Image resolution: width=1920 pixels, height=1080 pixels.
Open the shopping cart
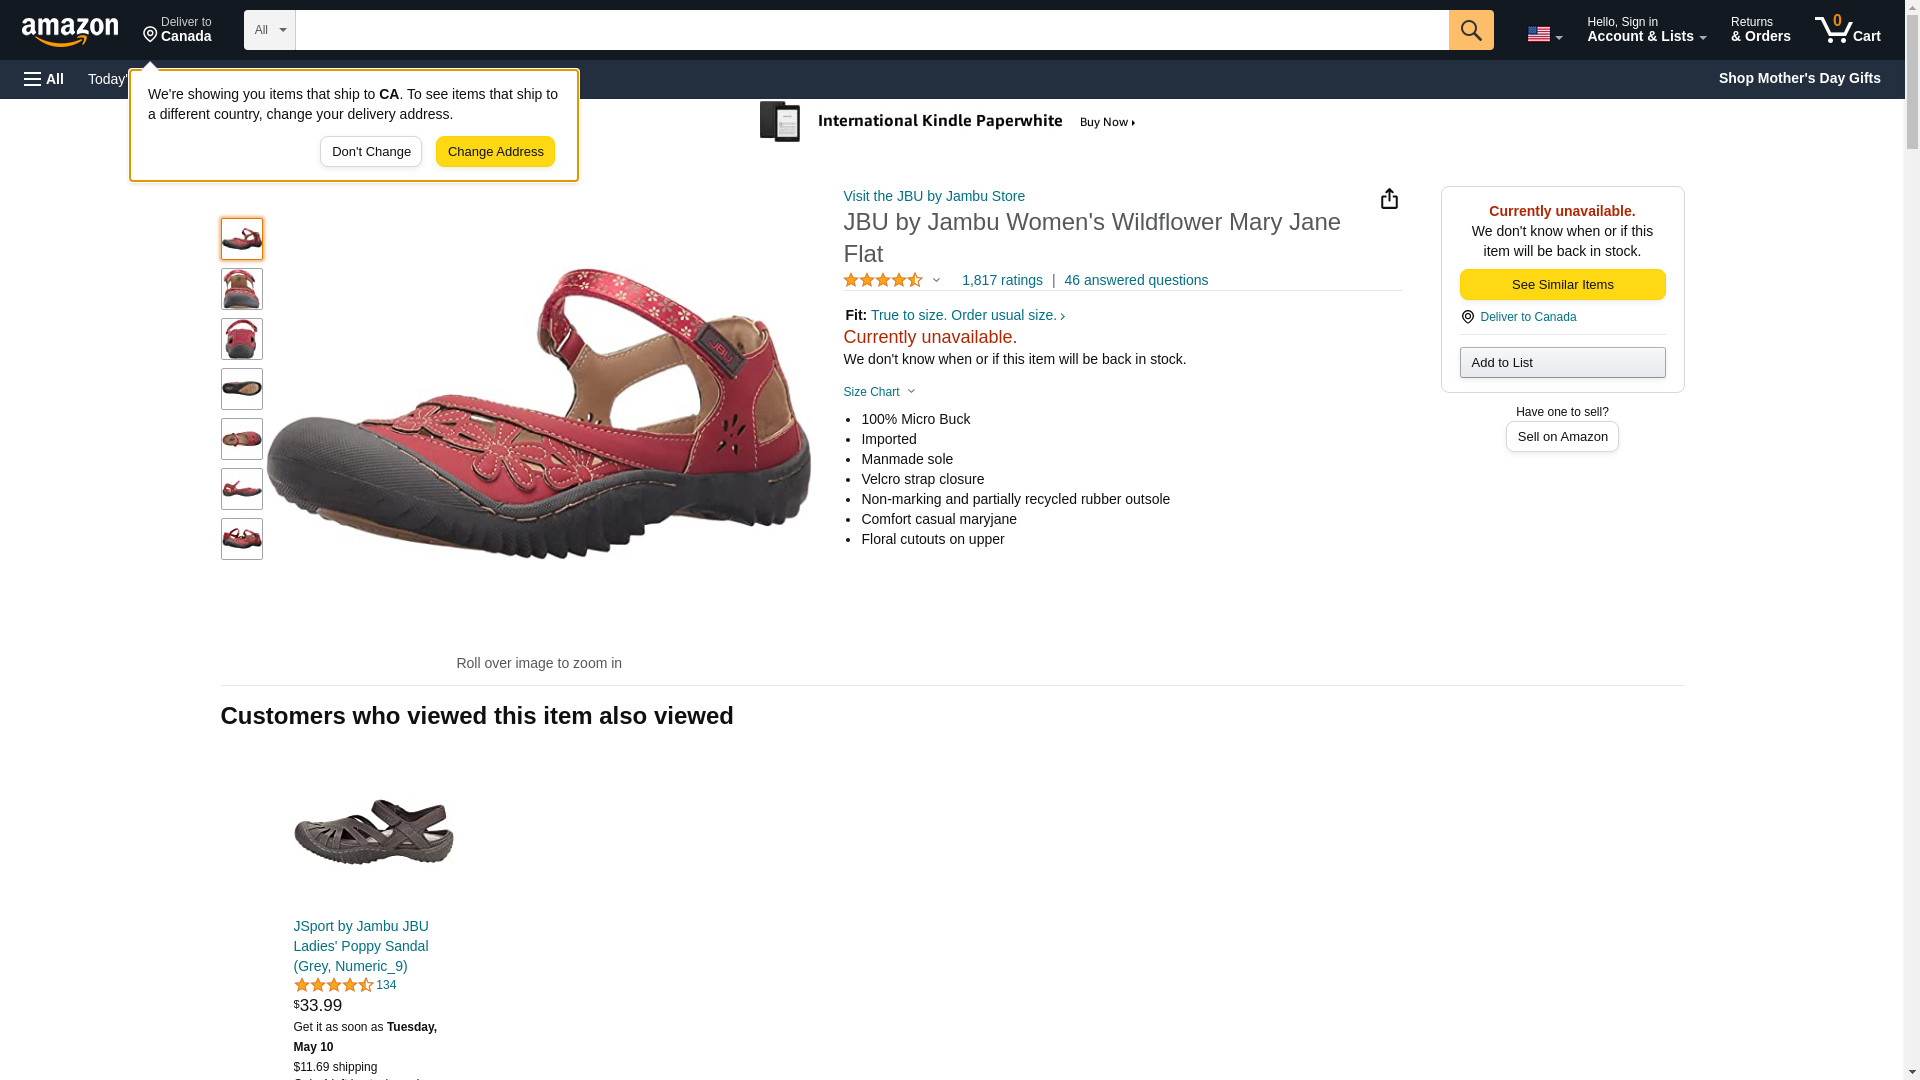[x=1848, y=30]
